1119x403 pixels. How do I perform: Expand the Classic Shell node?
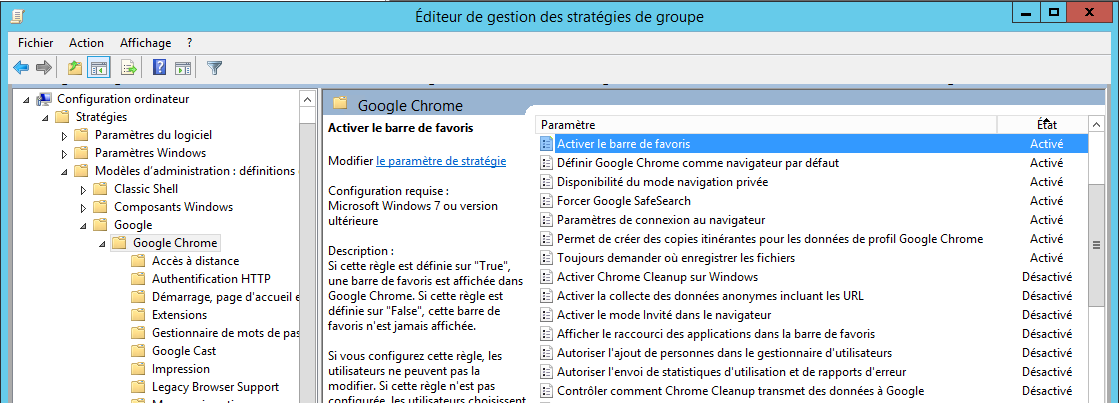pyautogui.click(x=83, y=189)
